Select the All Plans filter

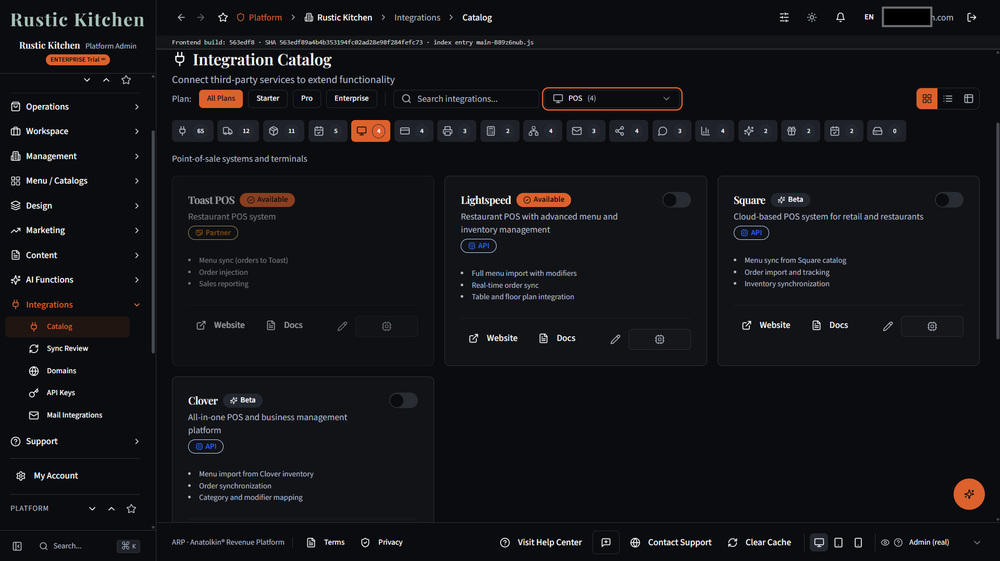221,98
